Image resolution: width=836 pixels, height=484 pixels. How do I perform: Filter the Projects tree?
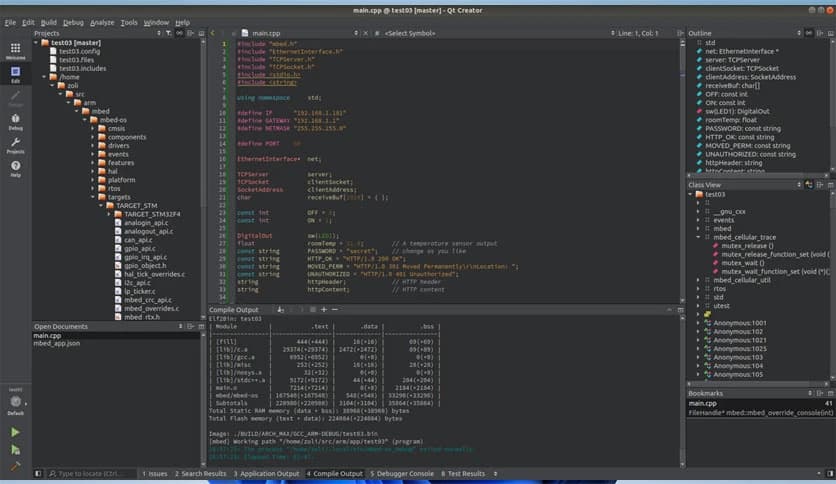click(168, 33)
